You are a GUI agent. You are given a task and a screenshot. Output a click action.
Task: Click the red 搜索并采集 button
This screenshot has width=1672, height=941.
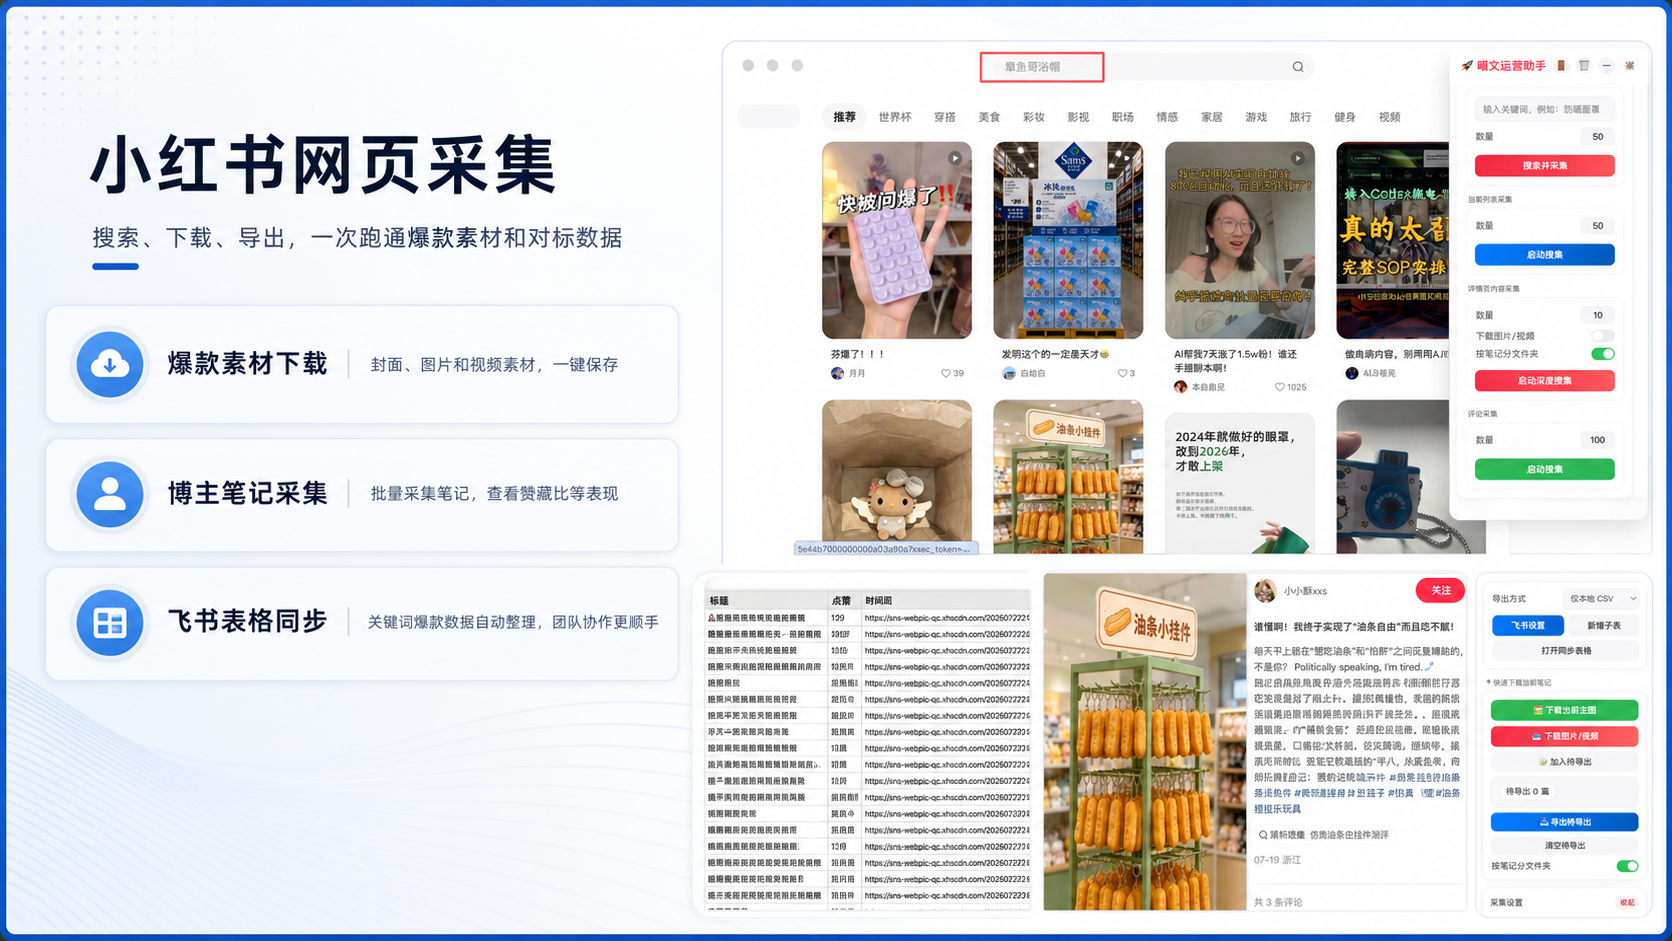pos(1544,166)
